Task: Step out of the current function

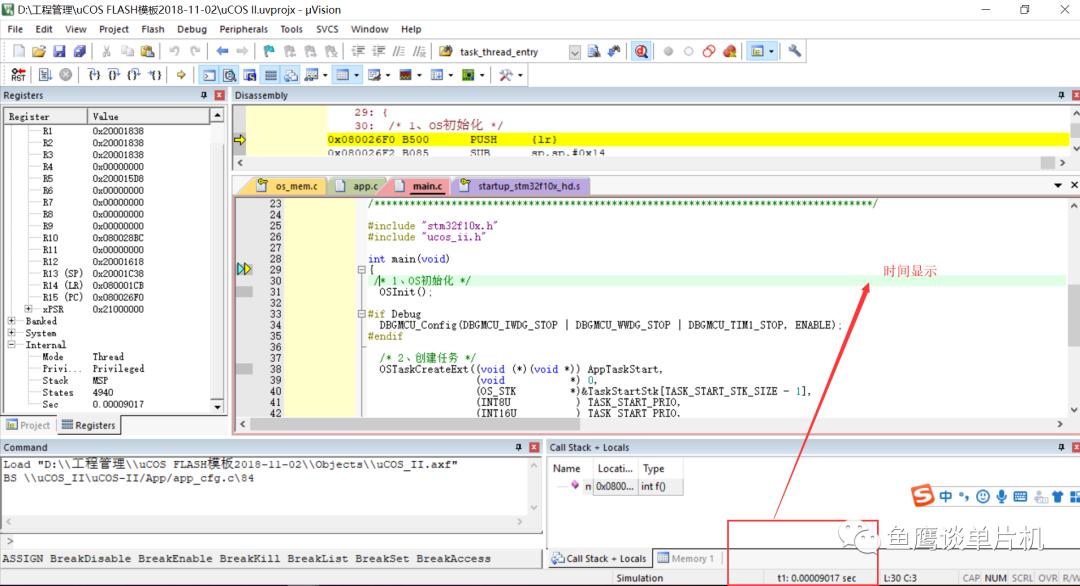Action: [x=134, y=75]
